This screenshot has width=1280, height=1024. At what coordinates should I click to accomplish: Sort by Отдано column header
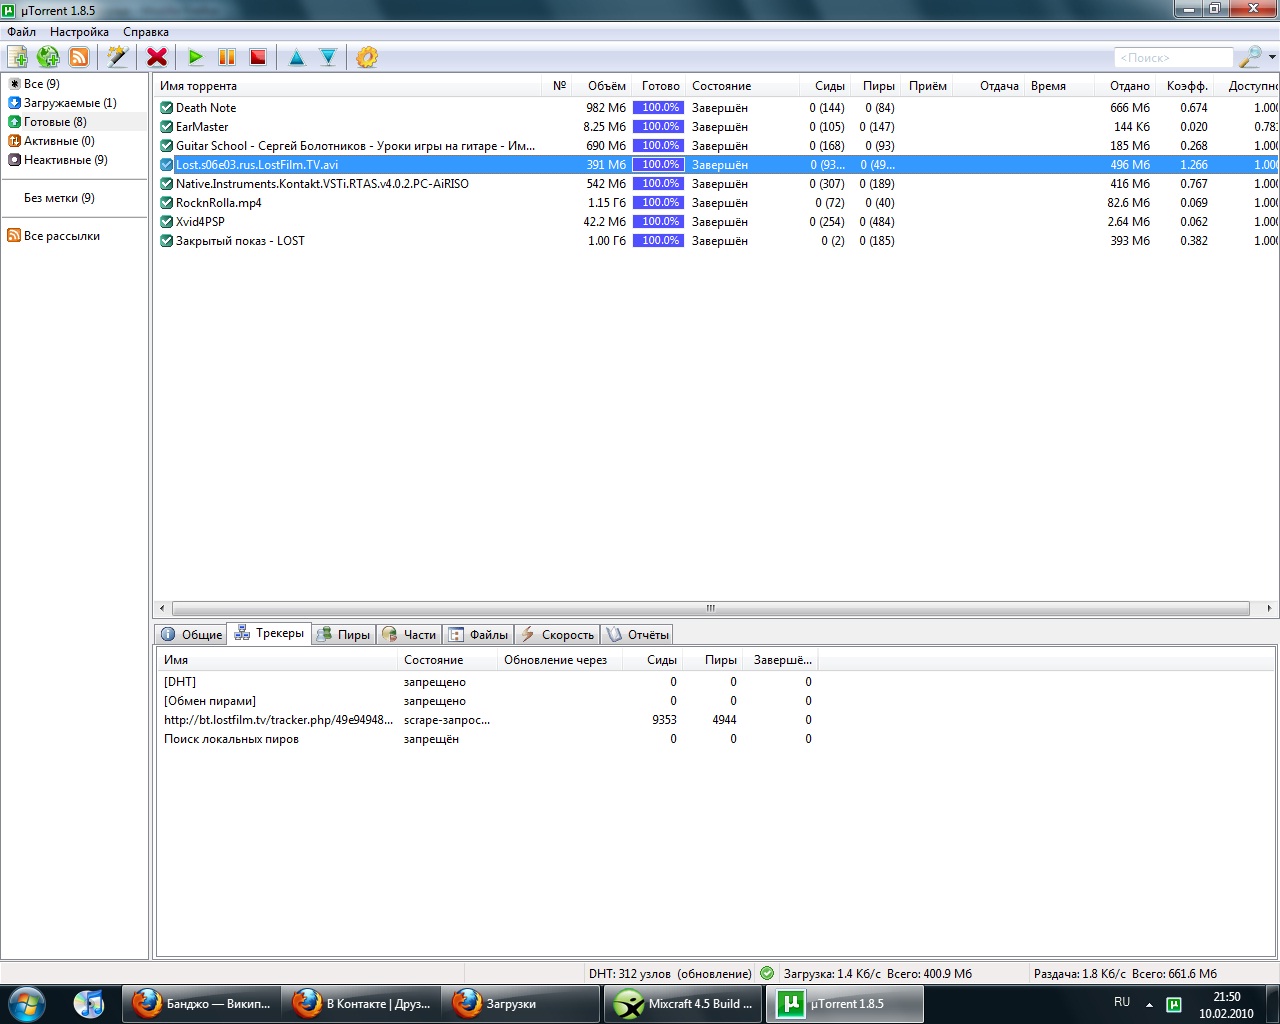coord(1126,86)
